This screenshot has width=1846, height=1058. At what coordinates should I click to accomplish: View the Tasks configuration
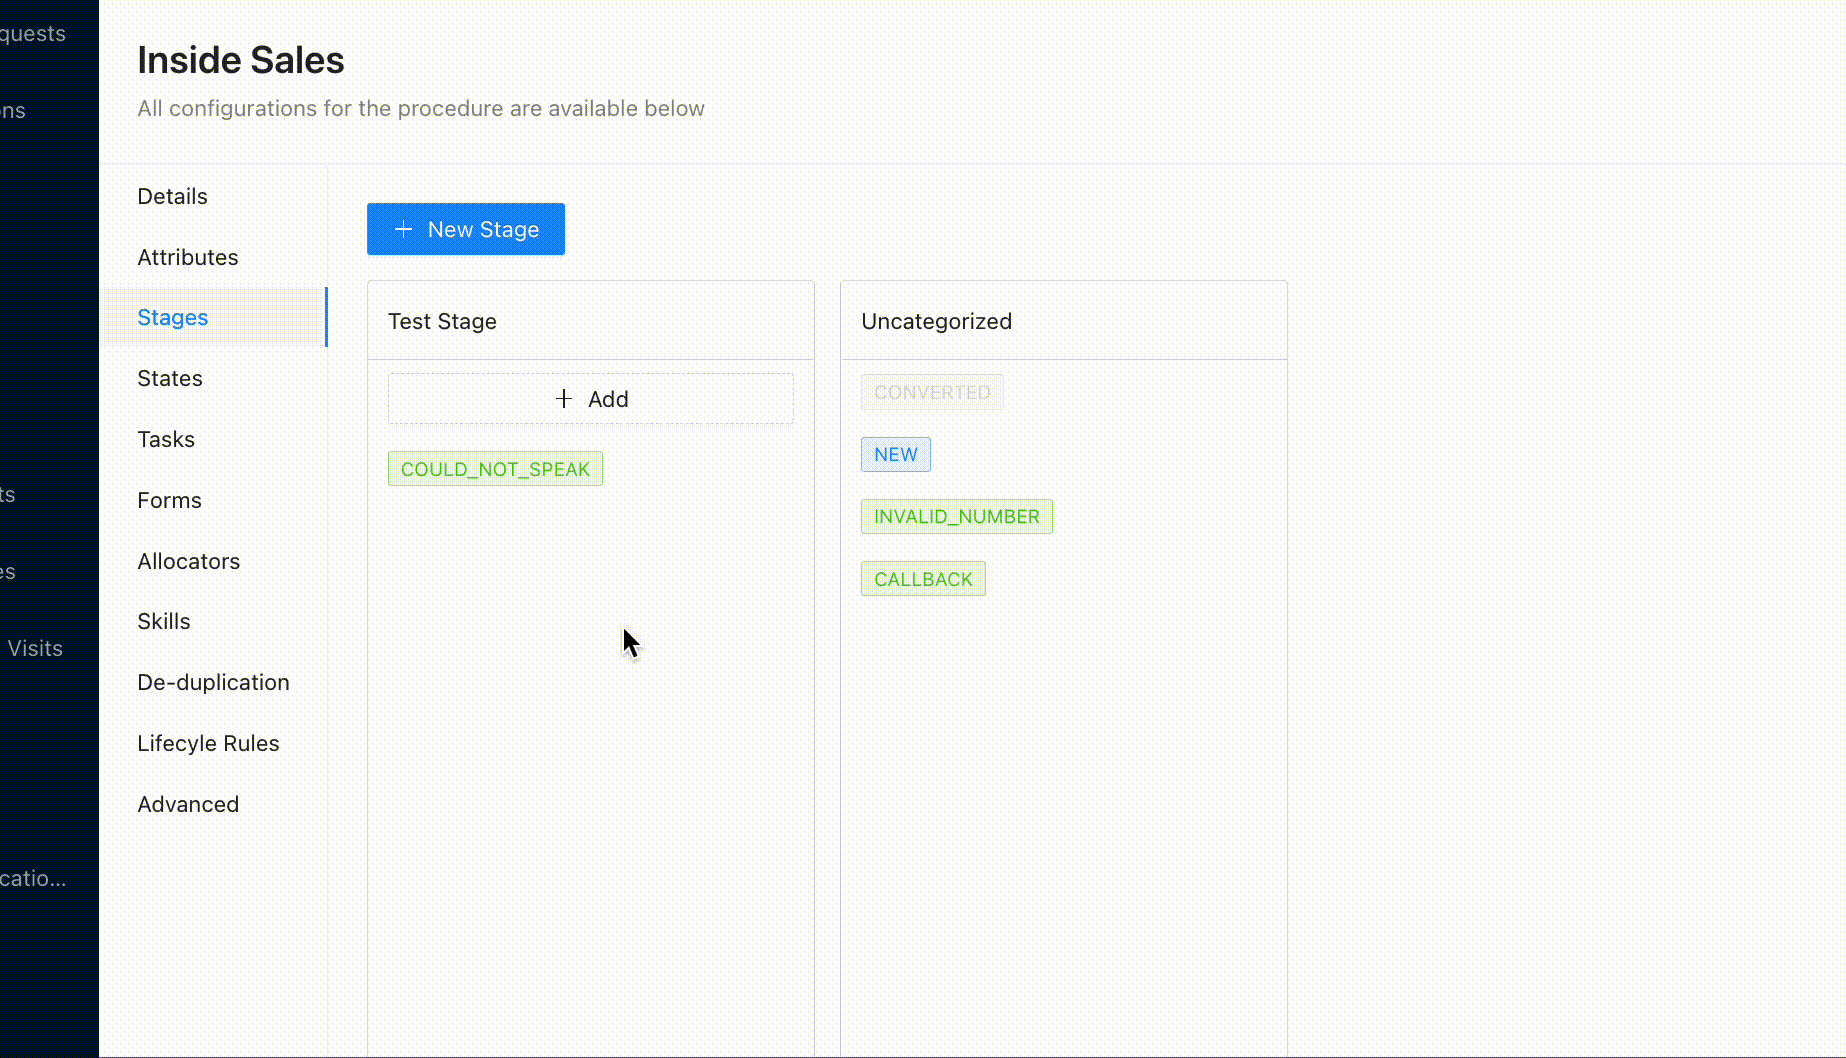pos(166,439)
